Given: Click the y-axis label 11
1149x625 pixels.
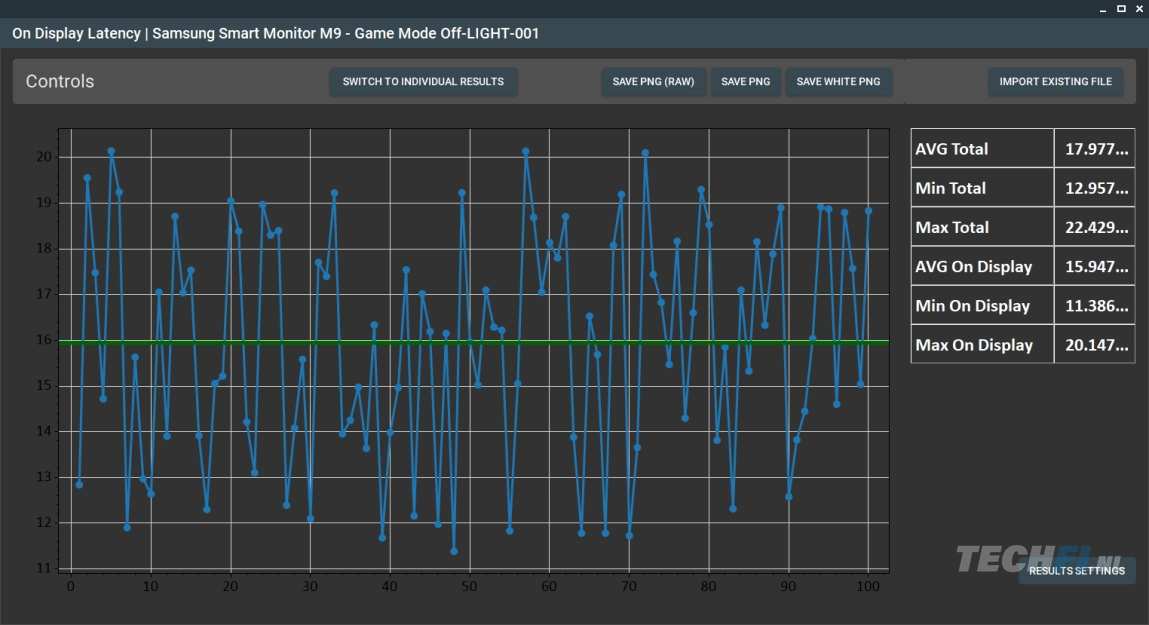Looking at the screenshot, I should click(44, 568).
